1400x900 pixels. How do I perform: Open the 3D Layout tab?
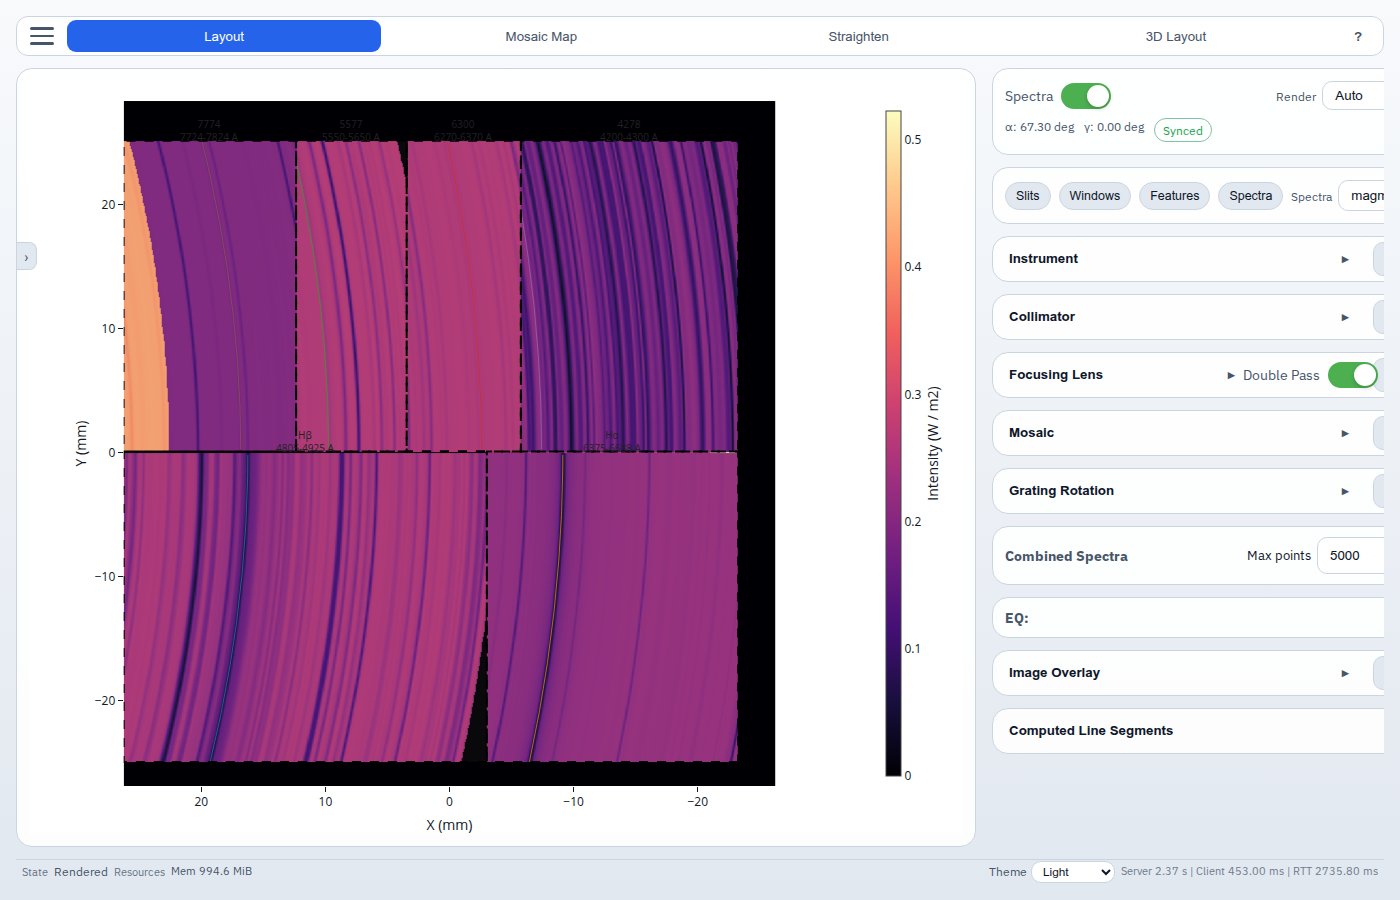(1175, 36)
